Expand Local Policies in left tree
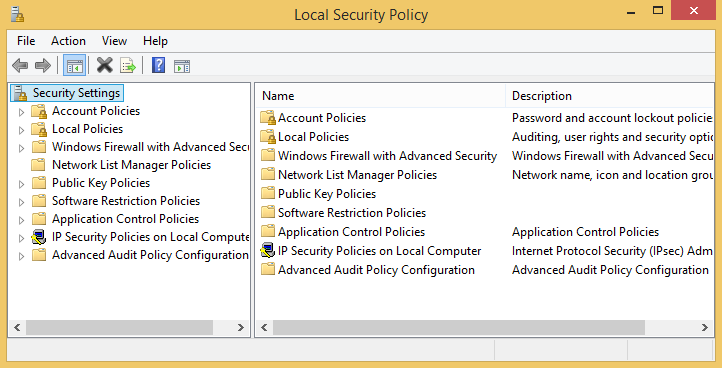The width and height of the screenshot is (722, 368). click(21, 130)
